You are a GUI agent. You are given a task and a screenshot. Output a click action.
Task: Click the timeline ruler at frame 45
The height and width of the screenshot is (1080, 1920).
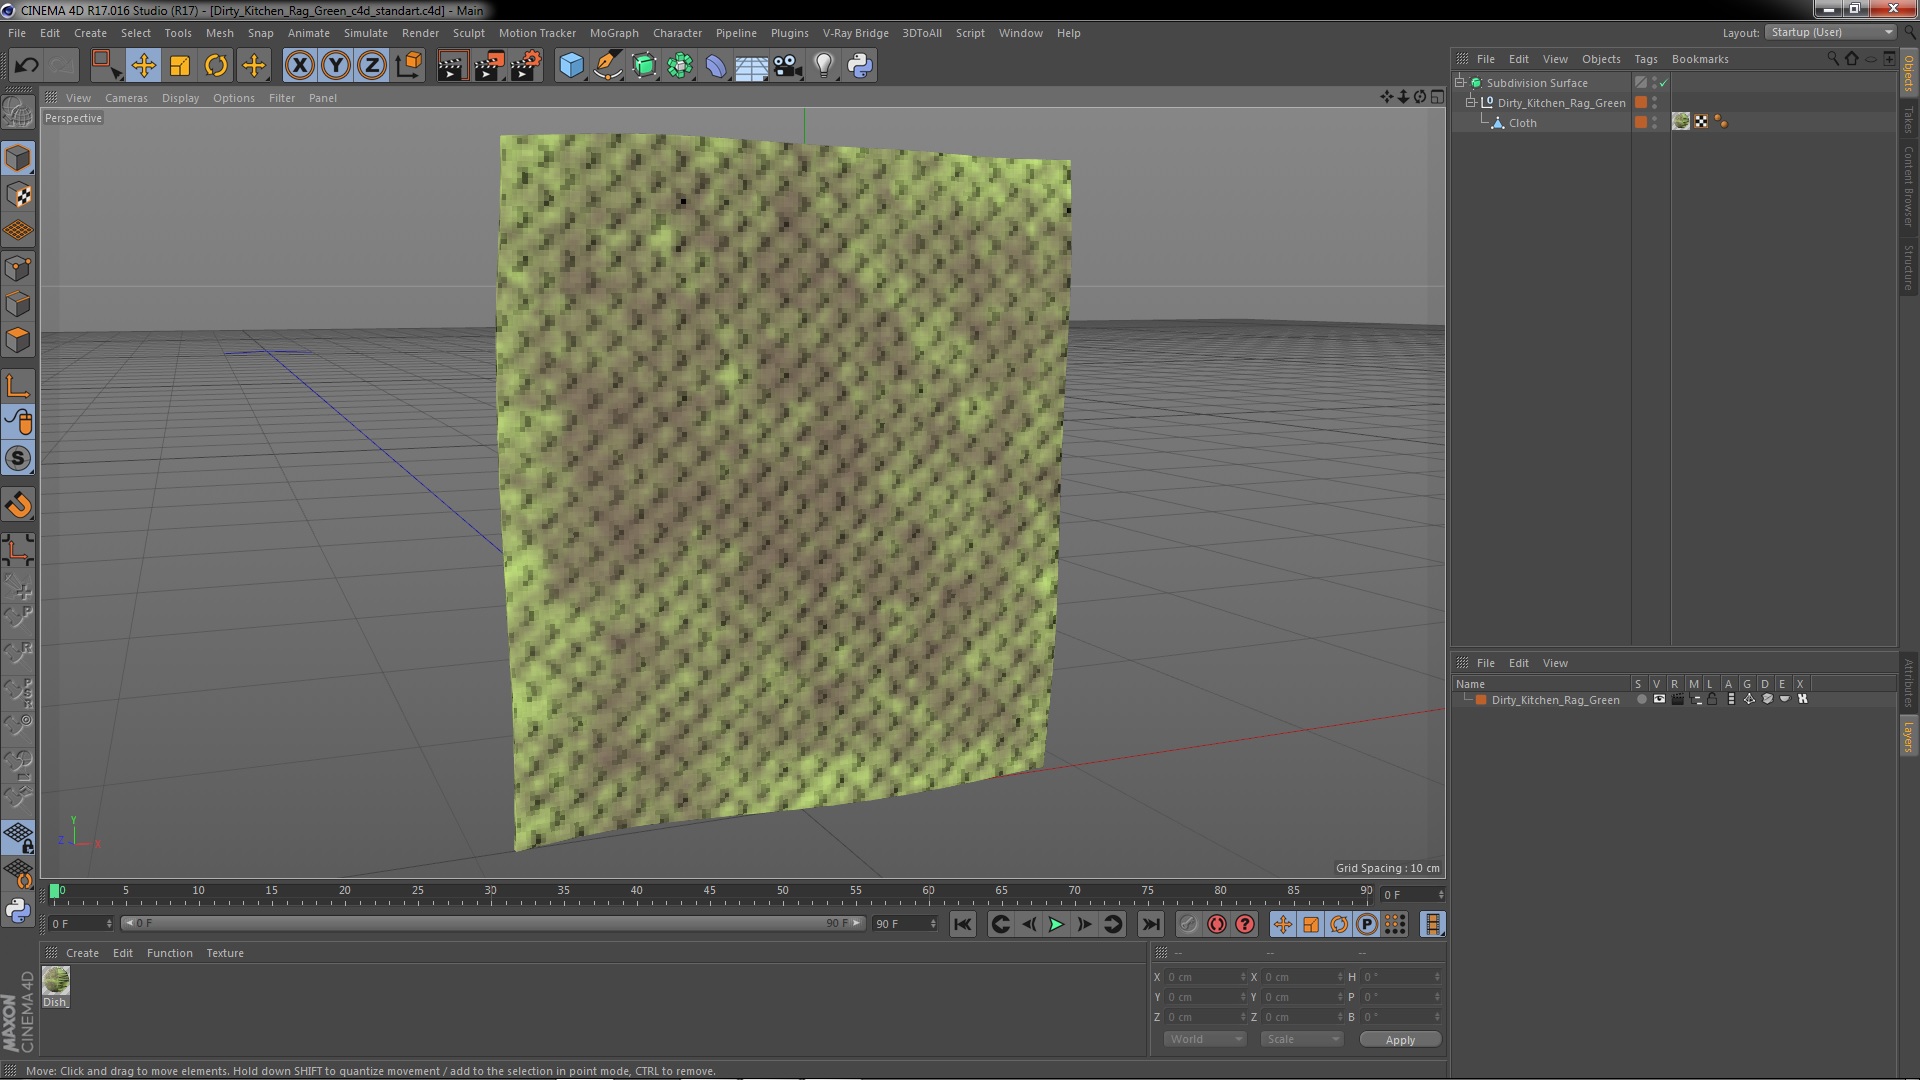click(x=710, y=891)
